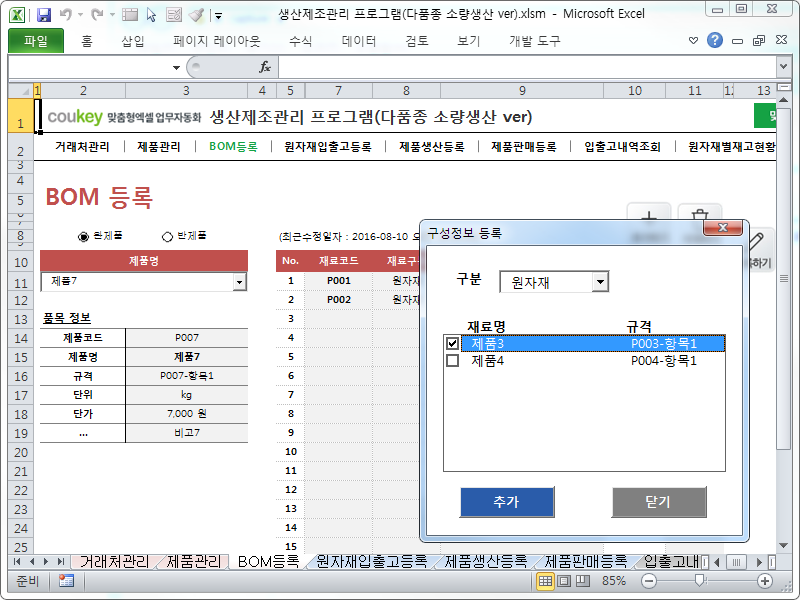The height and width of the screenshot is (600, 800).
Task: Click the 85% zoom level in status bar
Action: pyautogui.click(x=614, y=581)
